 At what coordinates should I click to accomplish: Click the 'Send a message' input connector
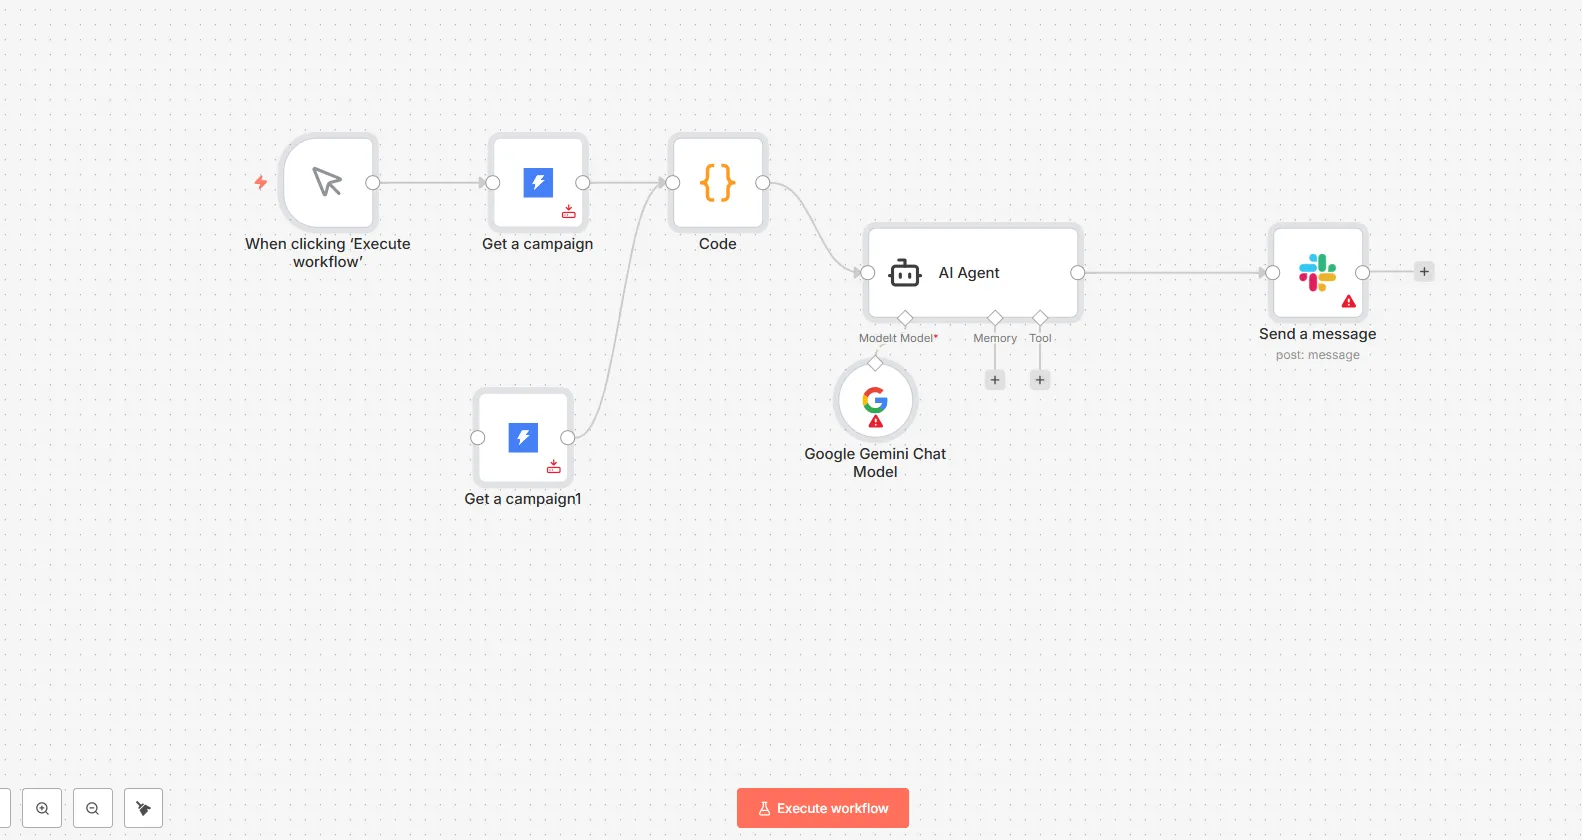click(1273, 273)
